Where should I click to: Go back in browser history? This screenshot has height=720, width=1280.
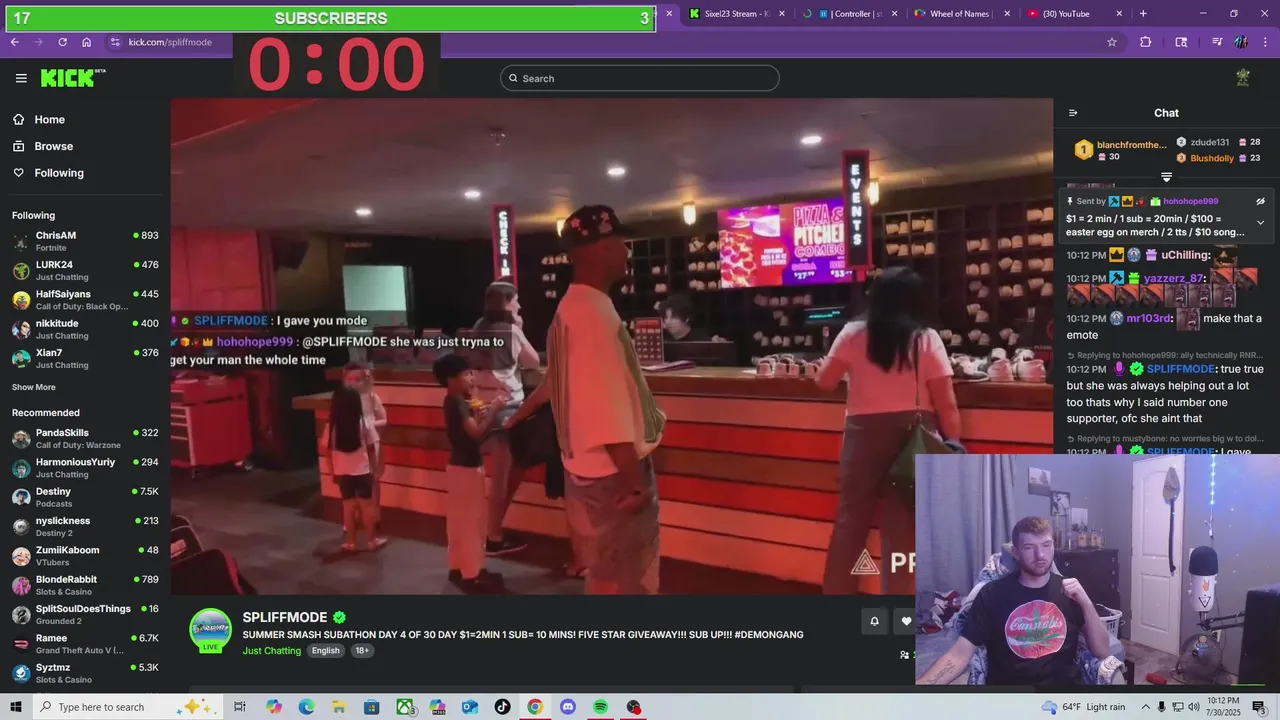pos(14,42)
